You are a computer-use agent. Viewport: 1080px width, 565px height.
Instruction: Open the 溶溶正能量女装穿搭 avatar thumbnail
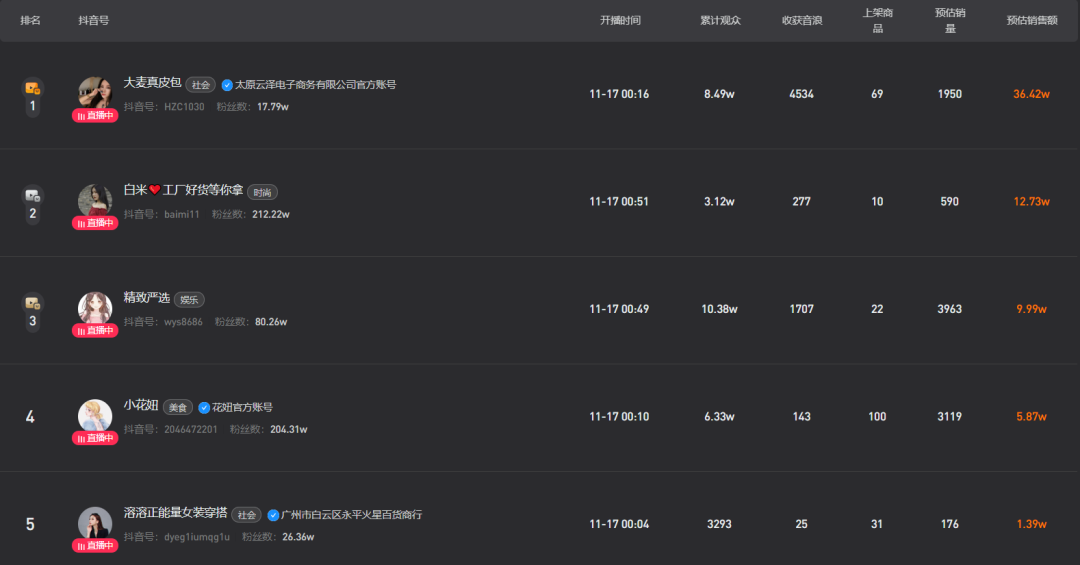point(95,523)
